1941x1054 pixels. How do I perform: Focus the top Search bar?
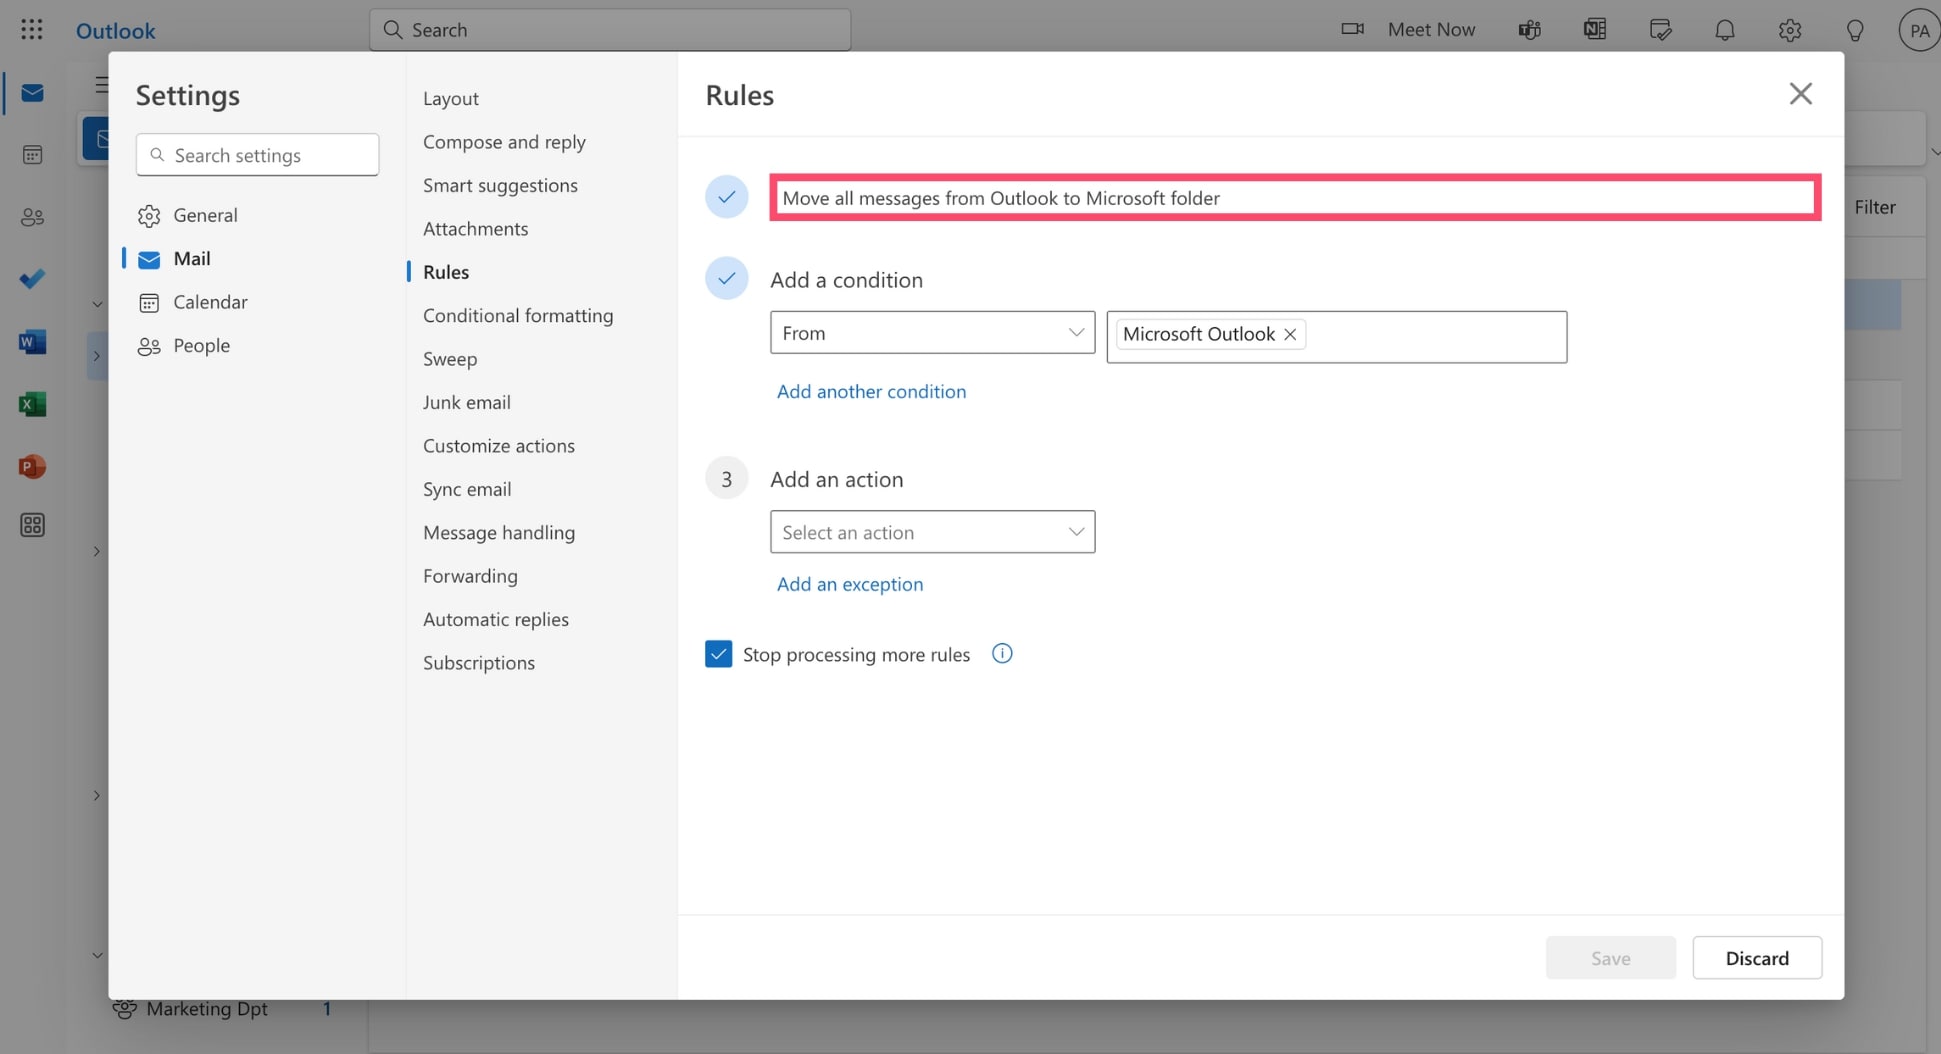click(x=610, y=30)
